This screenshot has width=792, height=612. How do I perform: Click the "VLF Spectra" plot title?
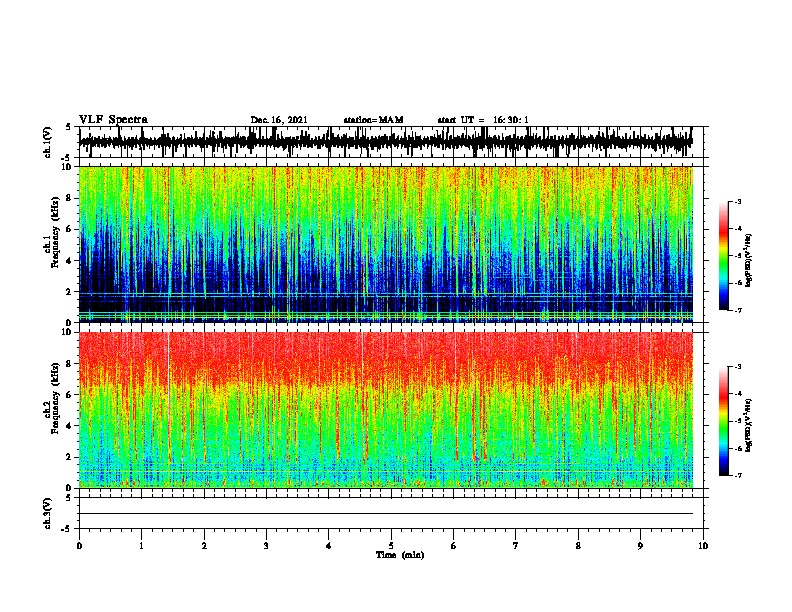tap(113, 120)
